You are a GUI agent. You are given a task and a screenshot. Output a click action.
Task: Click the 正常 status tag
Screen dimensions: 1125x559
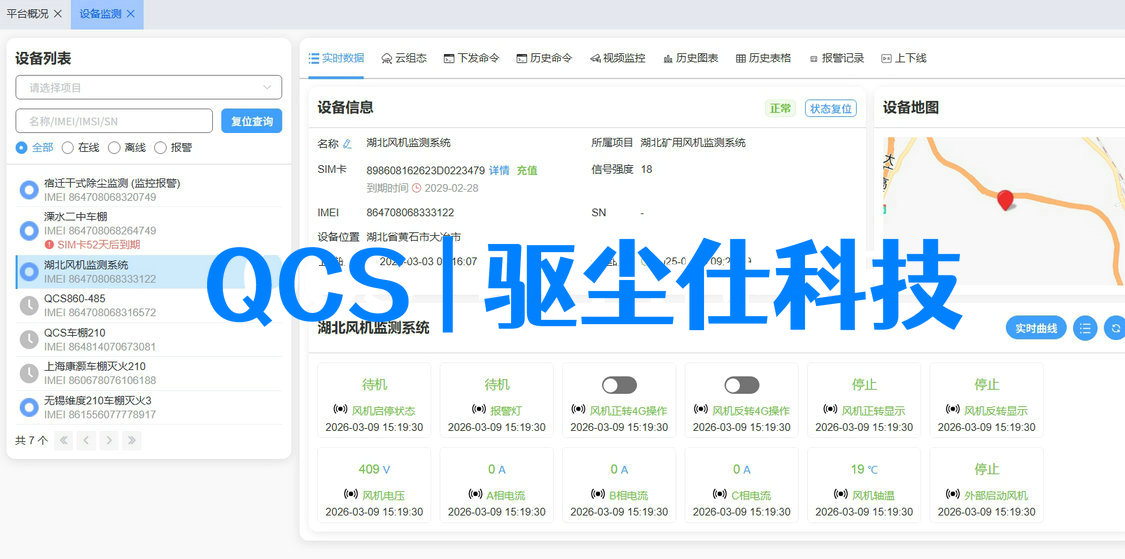[x=780, y=108]
